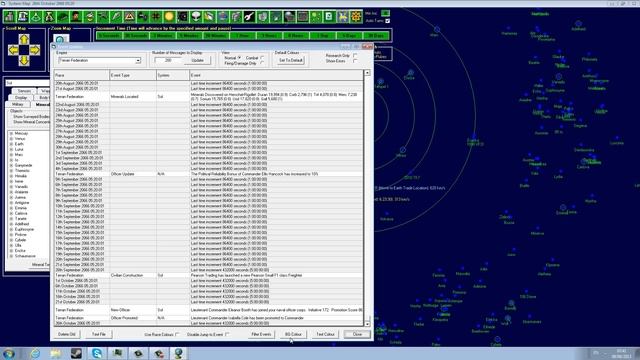Open Steam from the taskbar

coord(76,353)
